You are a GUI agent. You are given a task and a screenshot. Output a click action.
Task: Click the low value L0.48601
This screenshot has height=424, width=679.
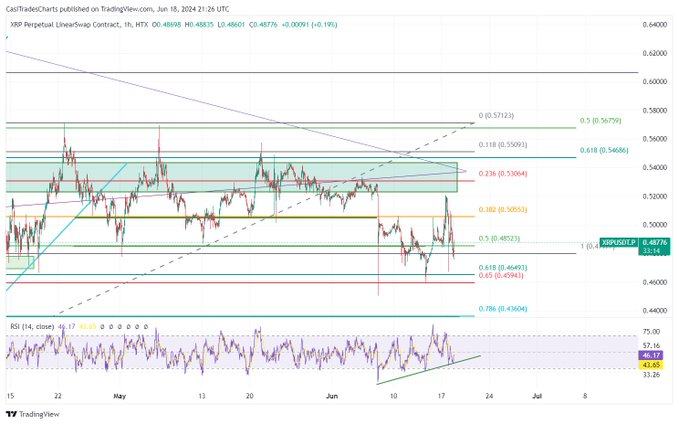click(232, 25)
